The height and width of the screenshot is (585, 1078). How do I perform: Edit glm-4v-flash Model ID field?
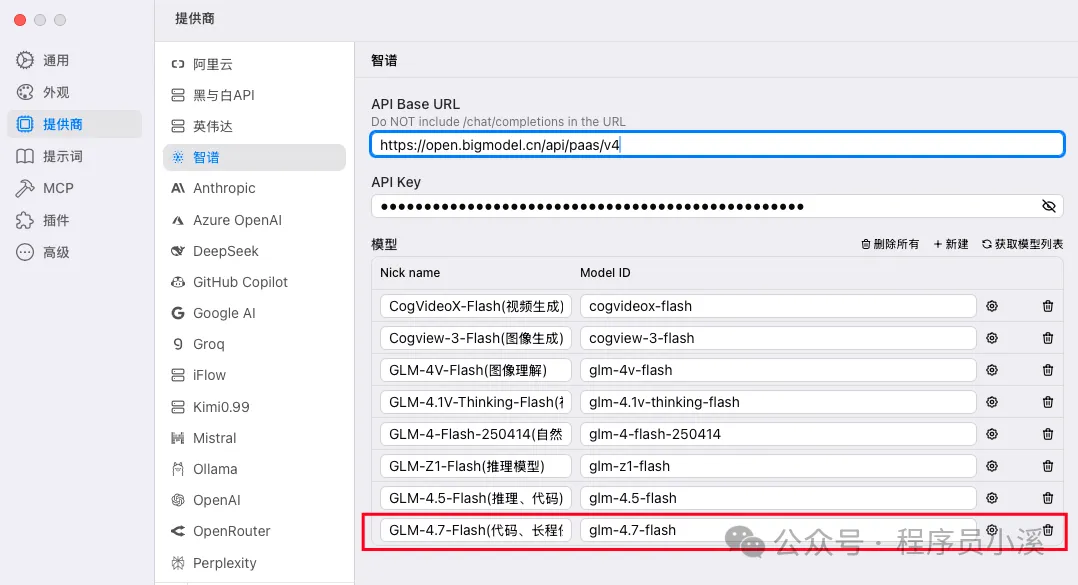point(778,370)
